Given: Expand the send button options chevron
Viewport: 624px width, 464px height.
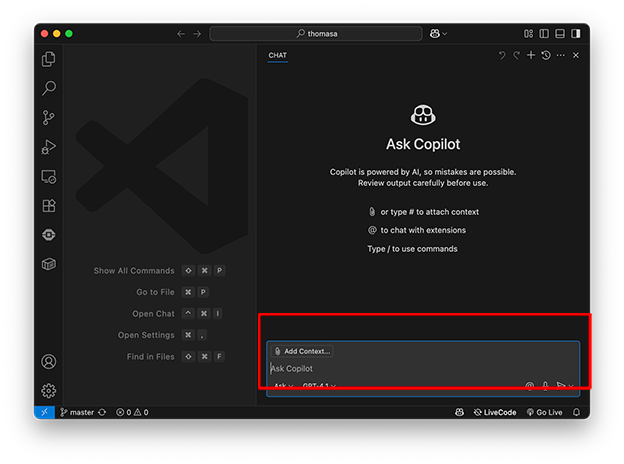Looking at the screenshot, I should pyautogui.click(x=571, y=386).
